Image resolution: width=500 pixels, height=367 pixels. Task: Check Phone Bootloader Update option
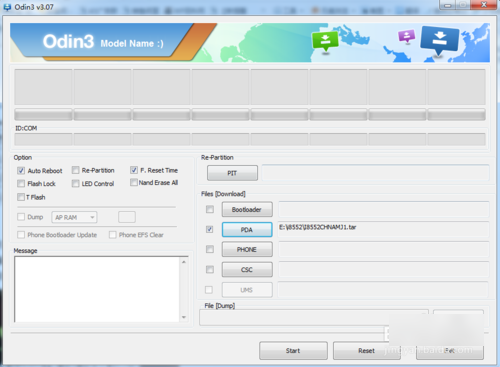[21, 235]
